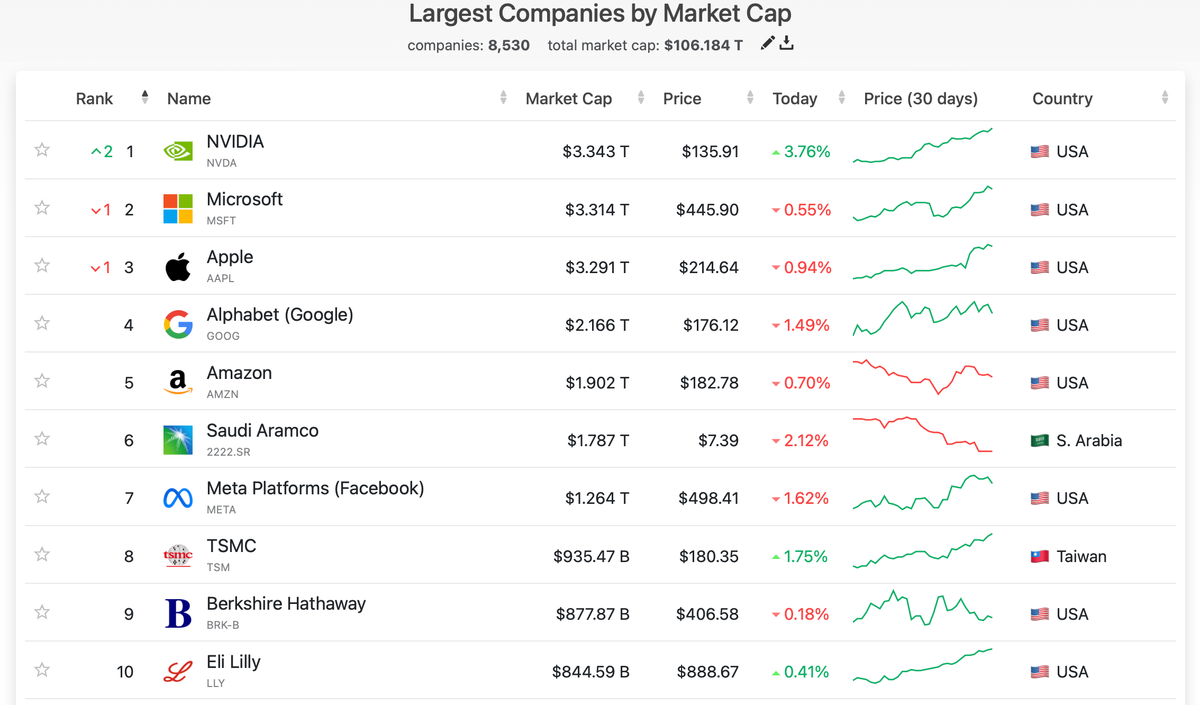
Task: Favorite NVIDIA using its star icon
Action: (x=41, y=150)
